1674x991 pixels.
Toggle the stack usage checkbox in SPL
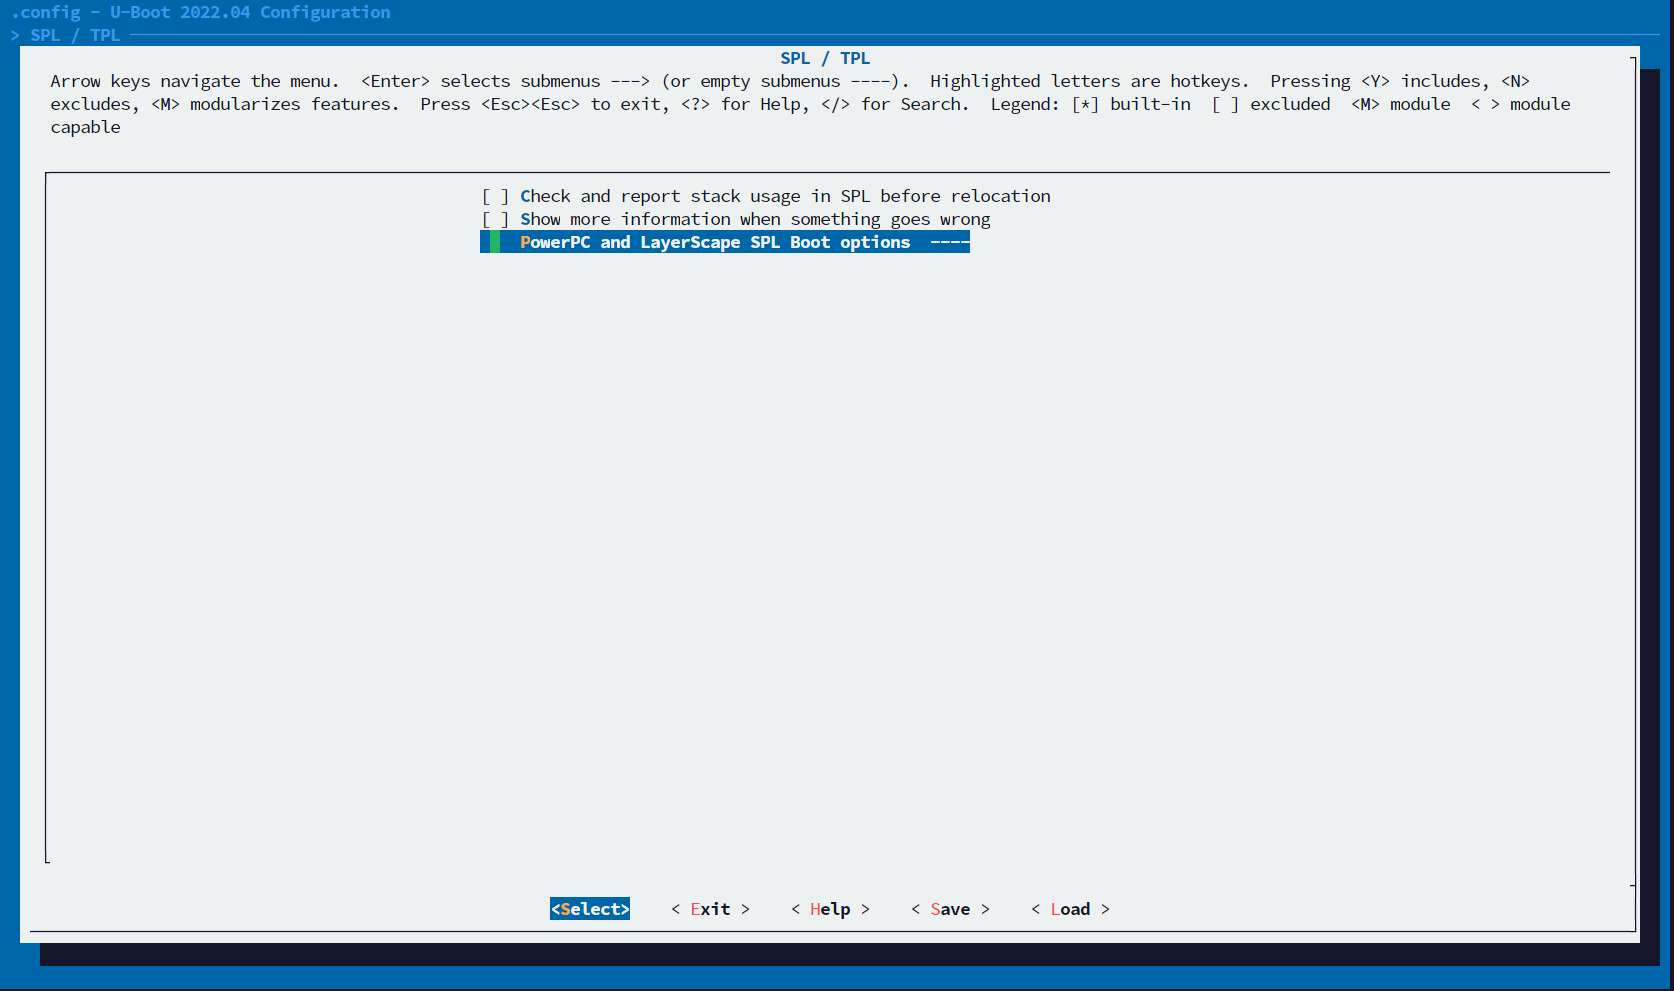(x=495, y=196)
